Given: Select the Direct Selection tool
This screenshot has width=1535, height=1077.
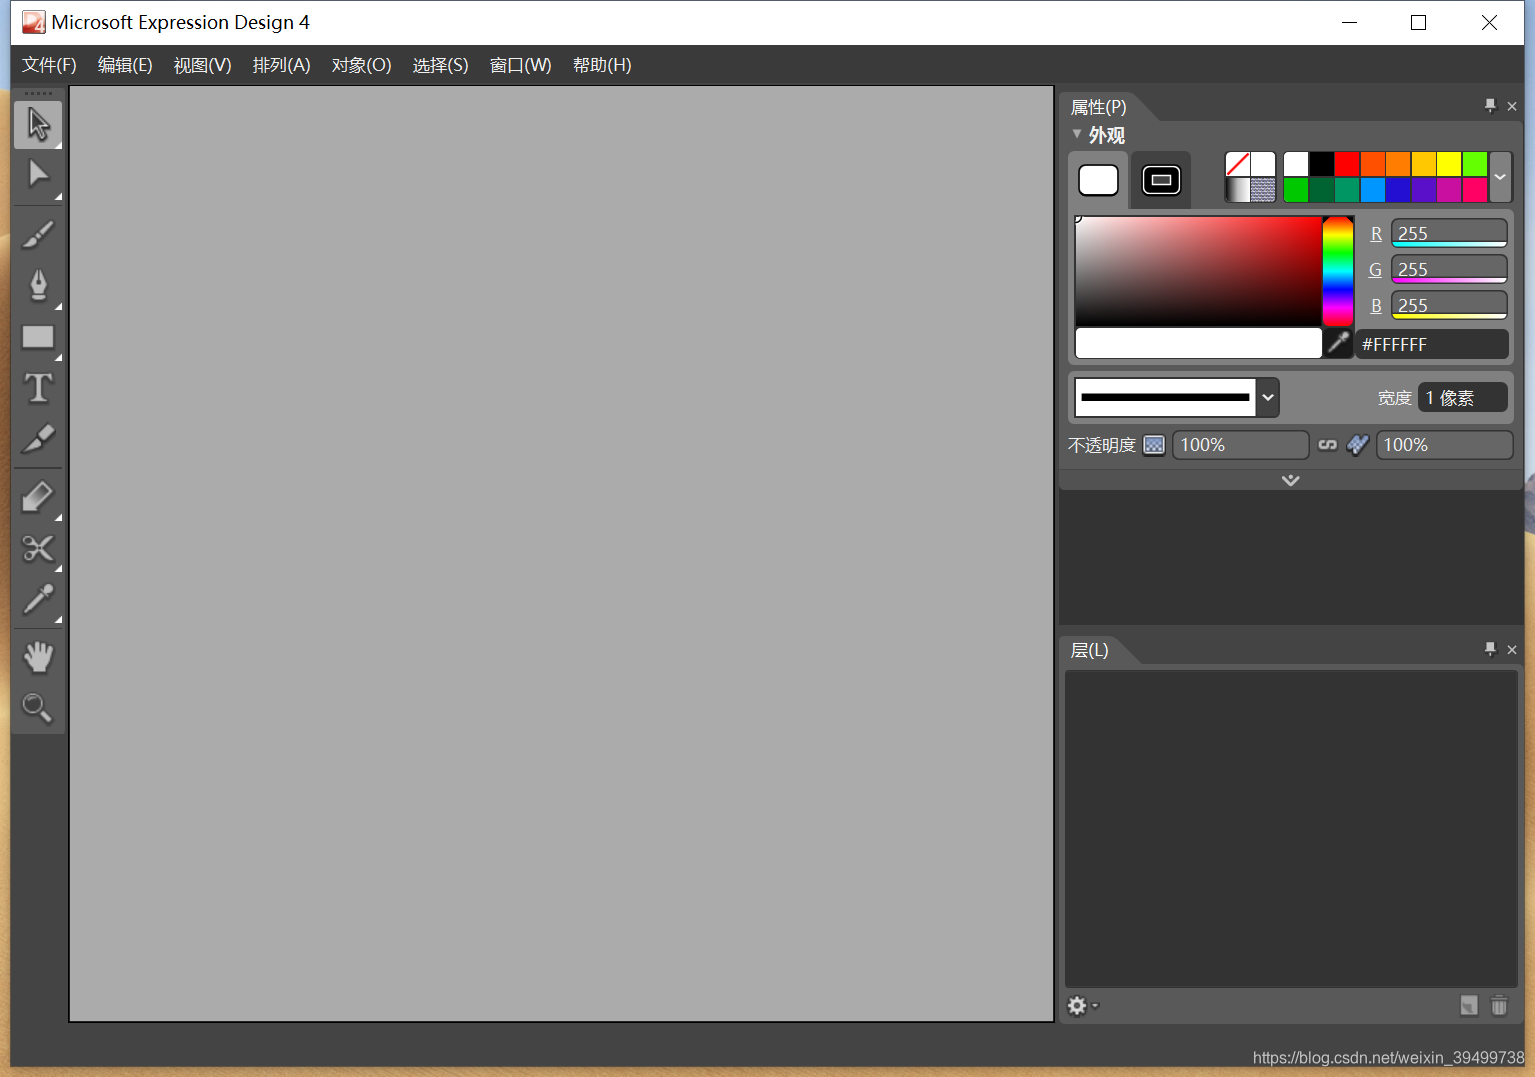Looking at the screenshot, I should [38, 175].
